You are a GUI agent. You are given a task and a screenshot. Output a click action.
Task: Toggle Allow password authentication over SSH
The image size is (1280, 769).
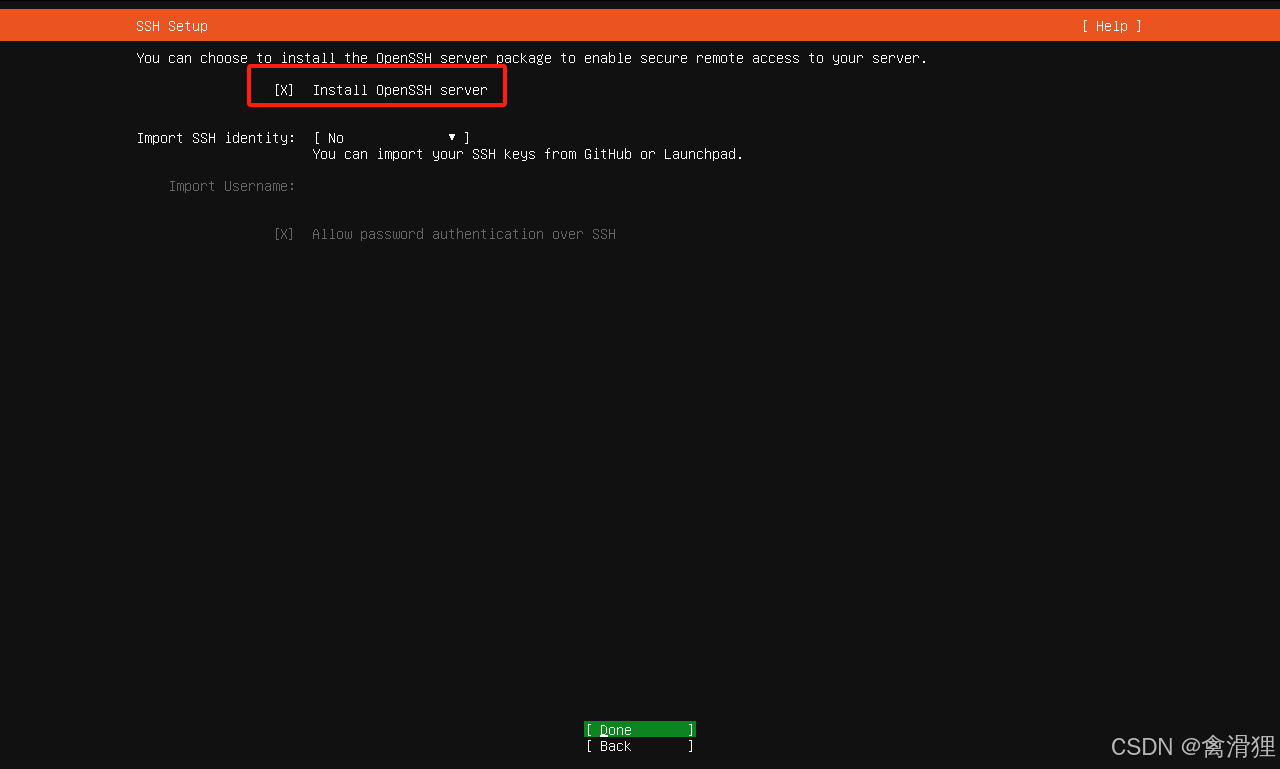[x=284, y=234]
